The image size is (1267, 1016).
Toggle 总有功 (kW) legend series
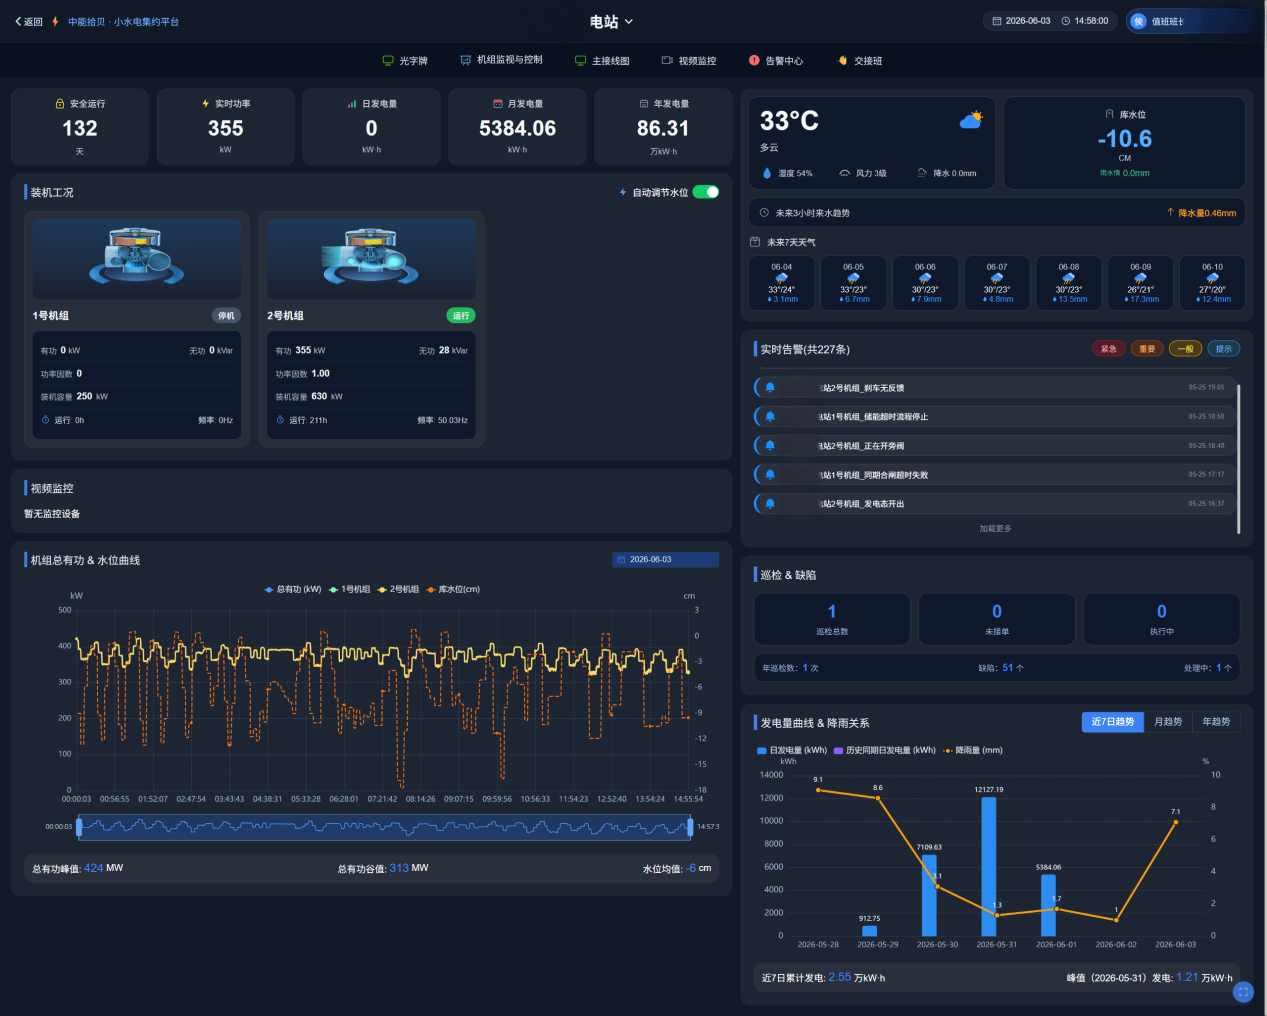pos(293,589)
